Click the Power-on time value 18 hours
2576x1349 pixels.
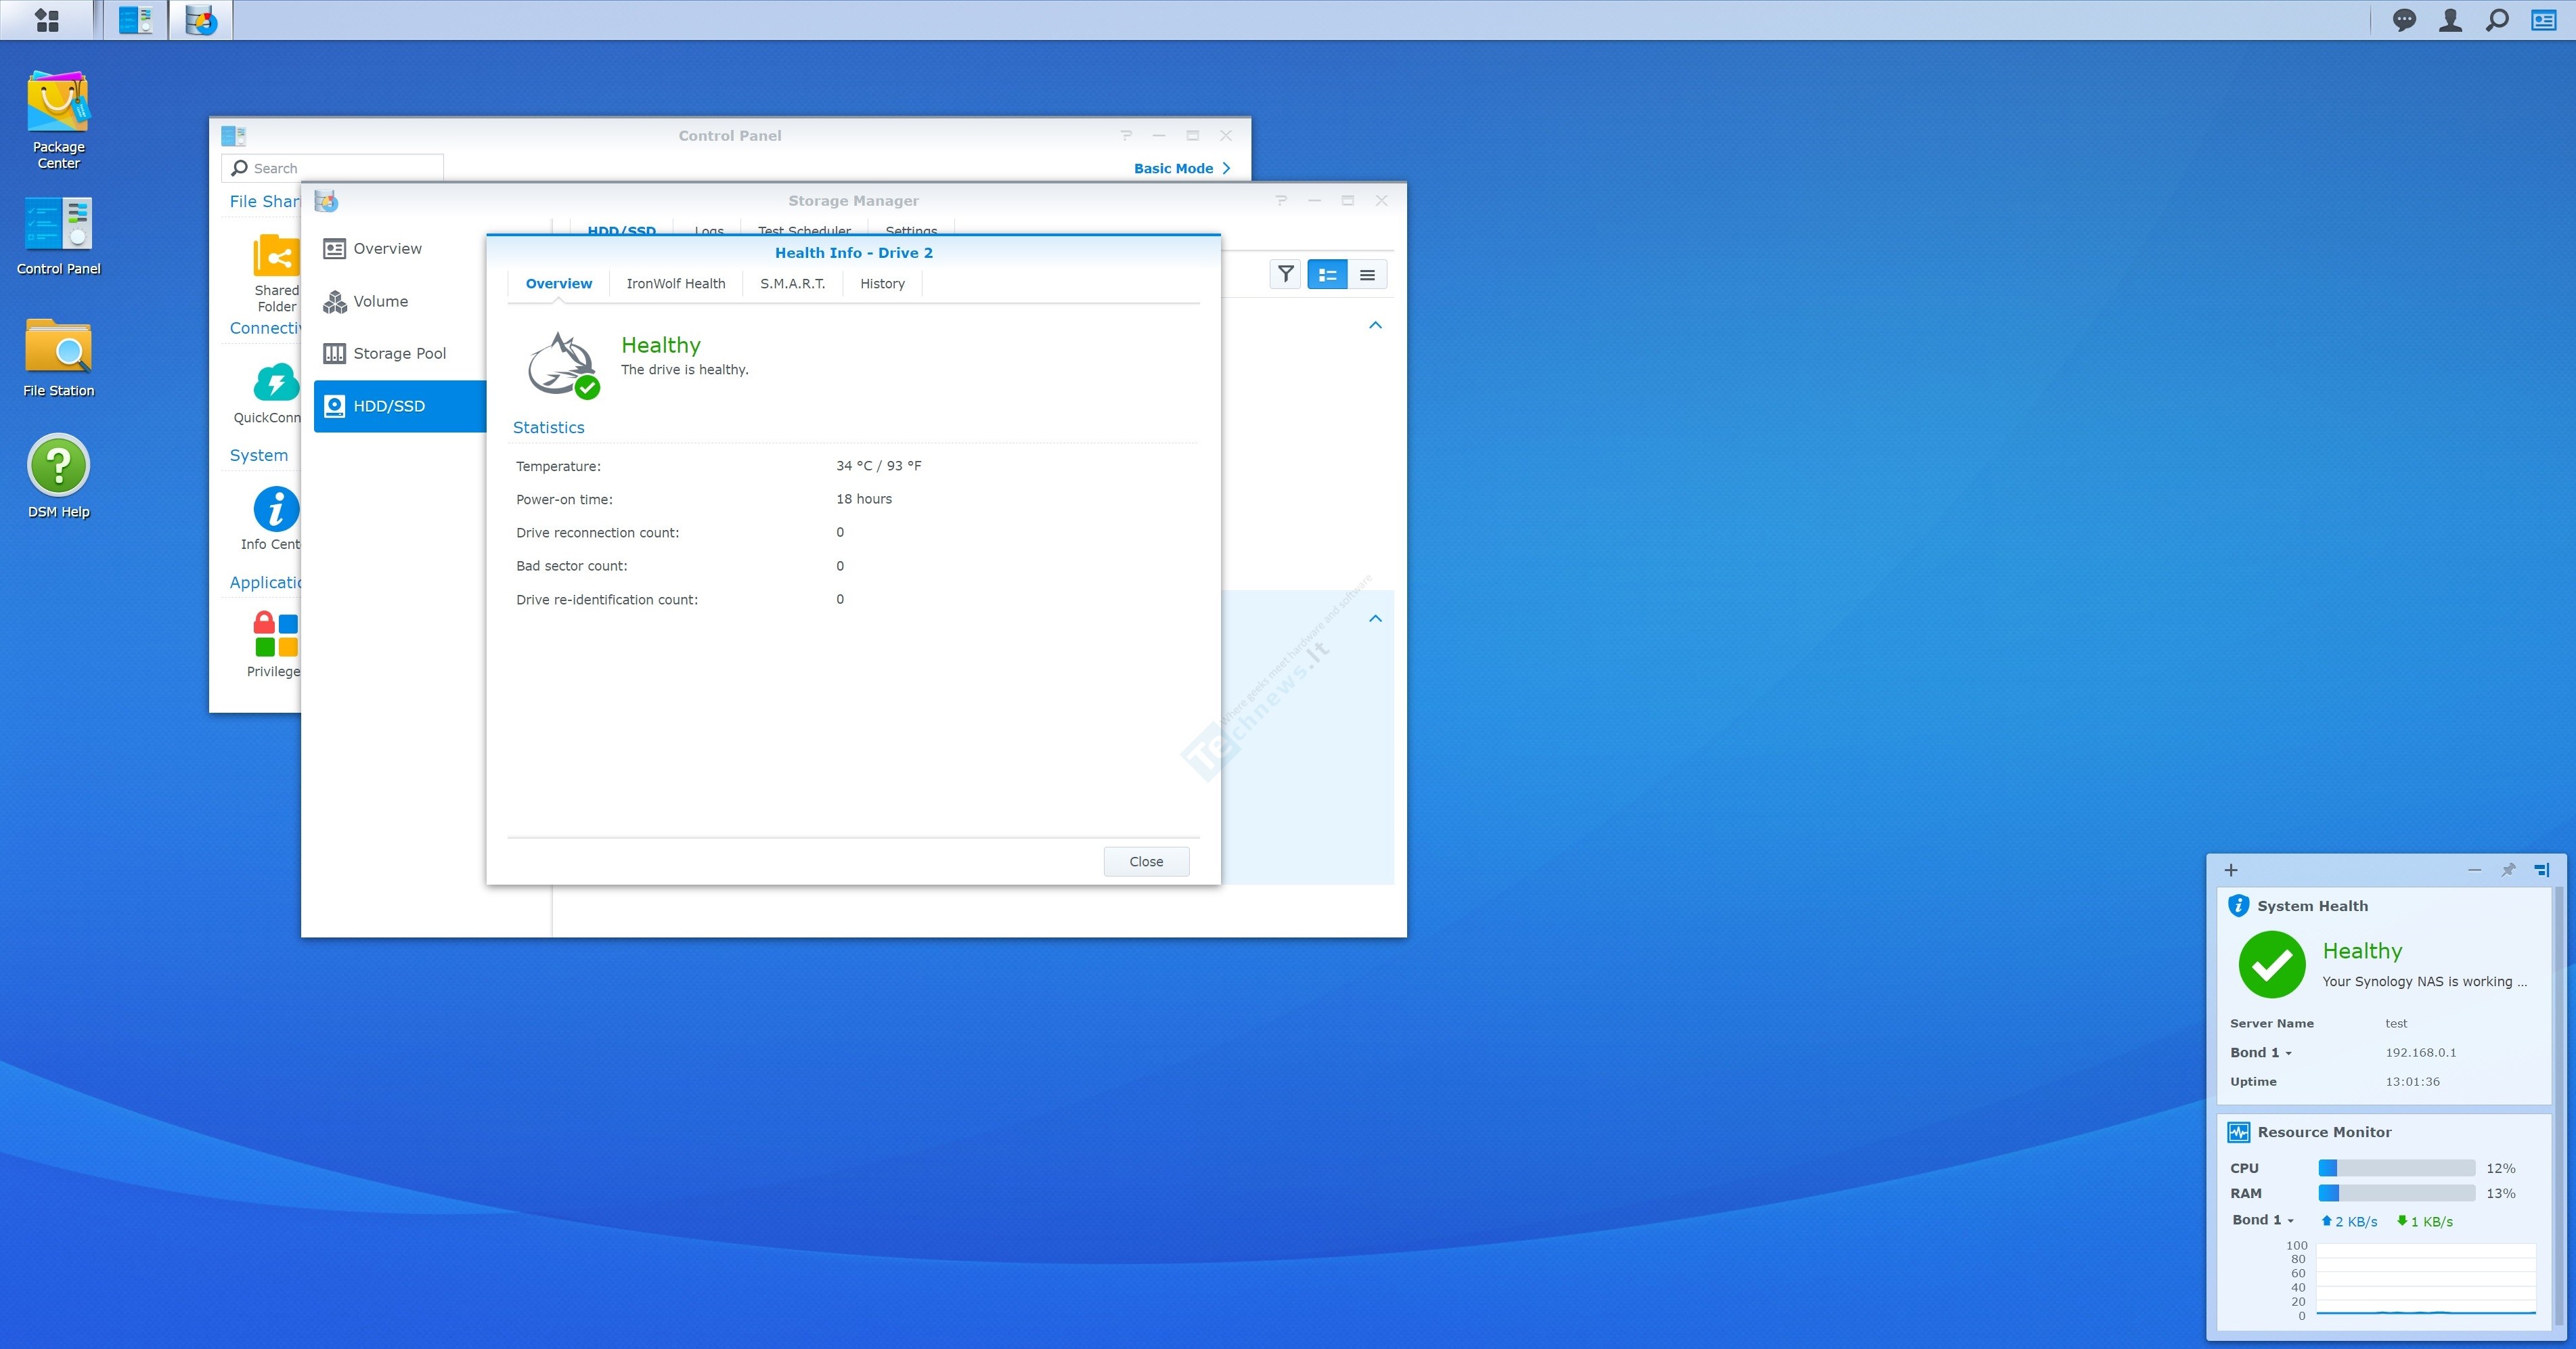pyautogui.click(x=864, y=499)
